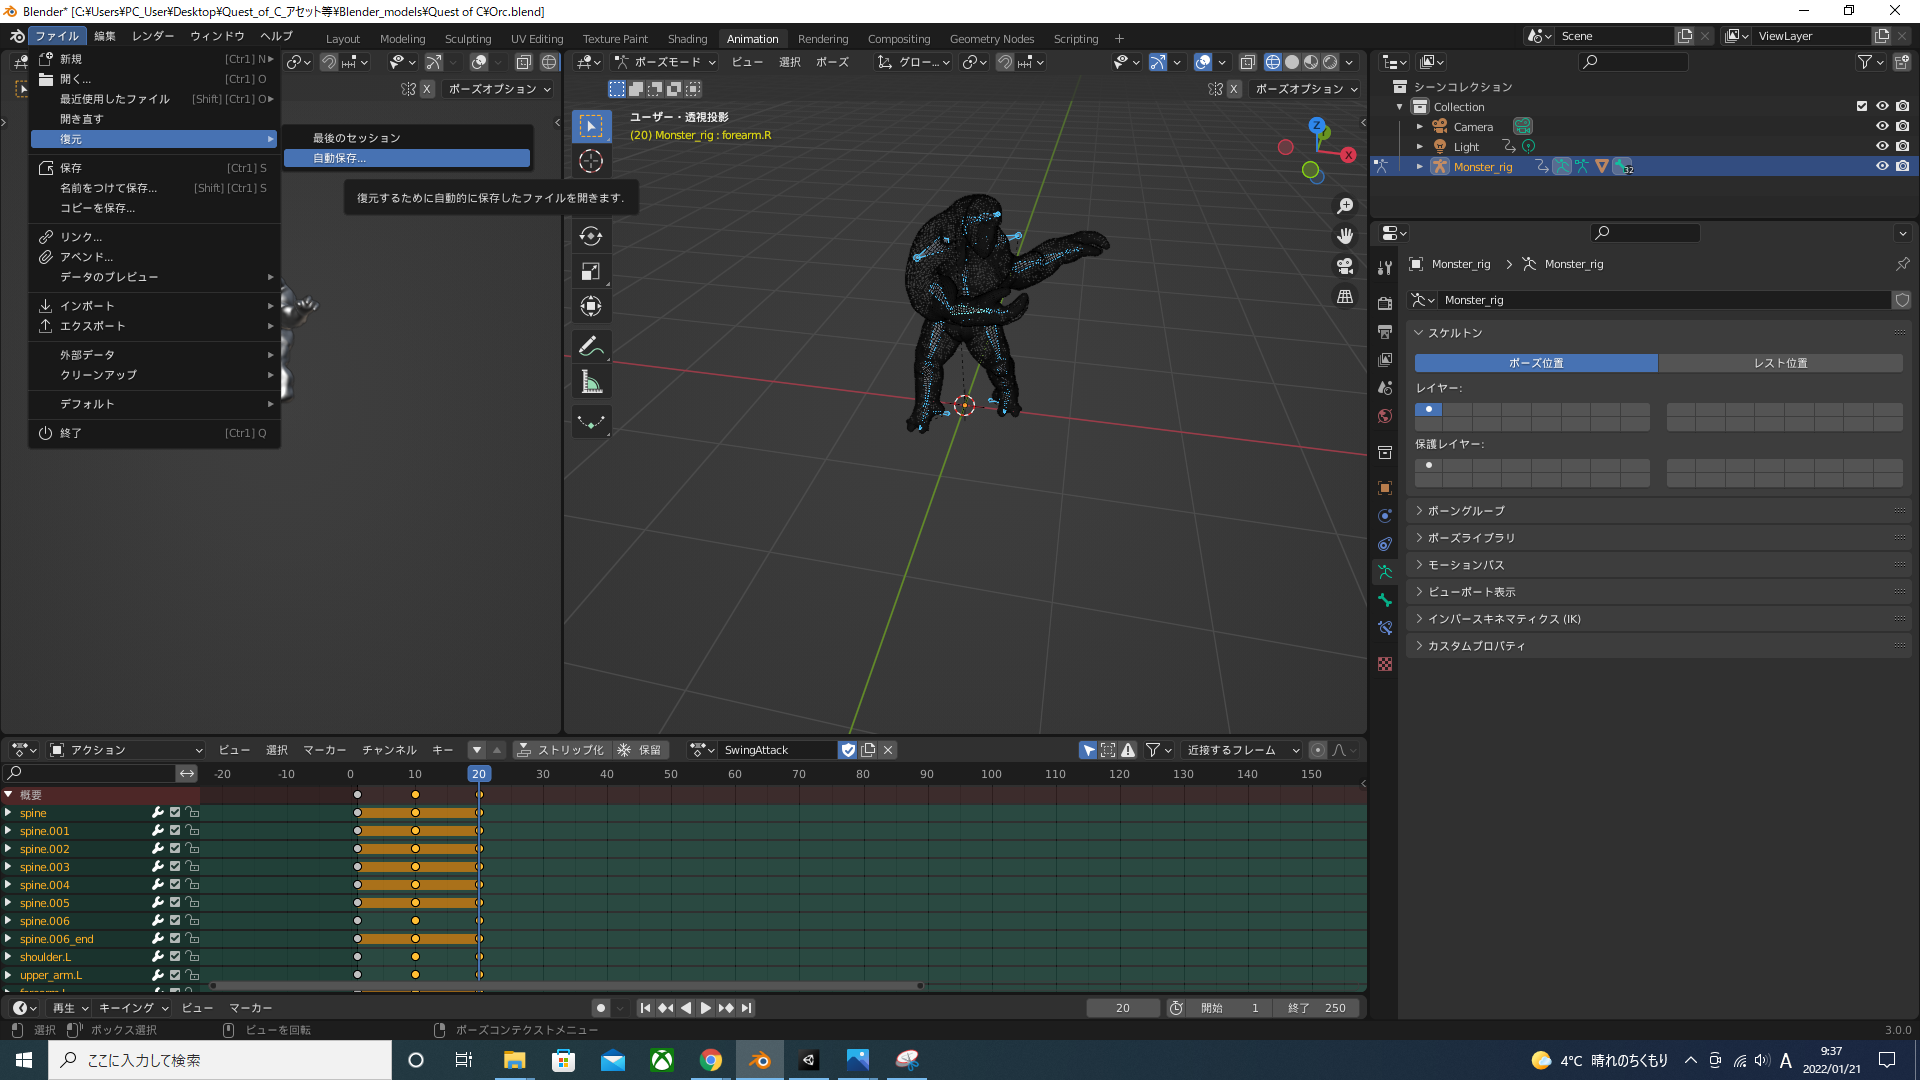The width and height of the screenshot is (1920, 1080).
Task: Click the zoom magnifier viewport icon
Action: pyautogui.click(x=1345, y=206)
